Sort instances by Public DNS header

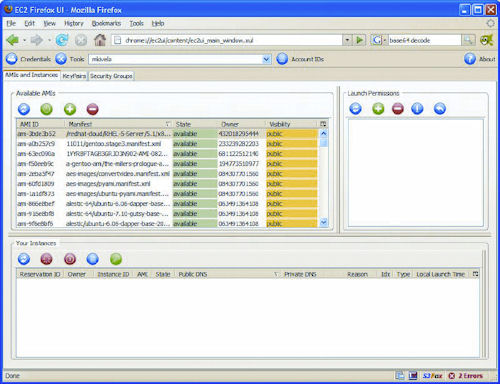(227, 274)
